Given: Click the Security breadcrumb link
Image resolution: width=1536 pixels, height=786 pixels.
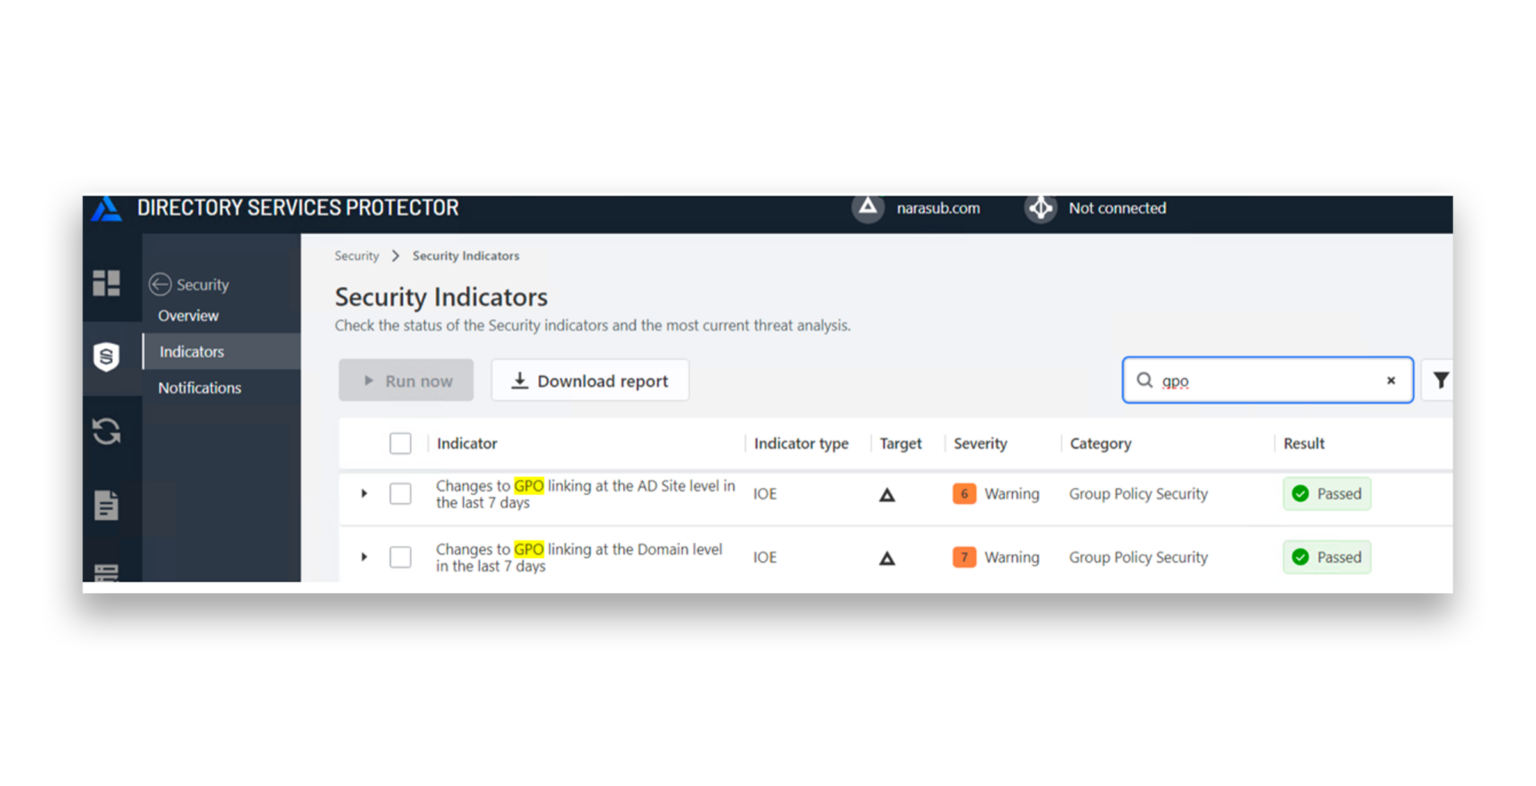Looking at the screenshot, I should click(x=357, y=255).
